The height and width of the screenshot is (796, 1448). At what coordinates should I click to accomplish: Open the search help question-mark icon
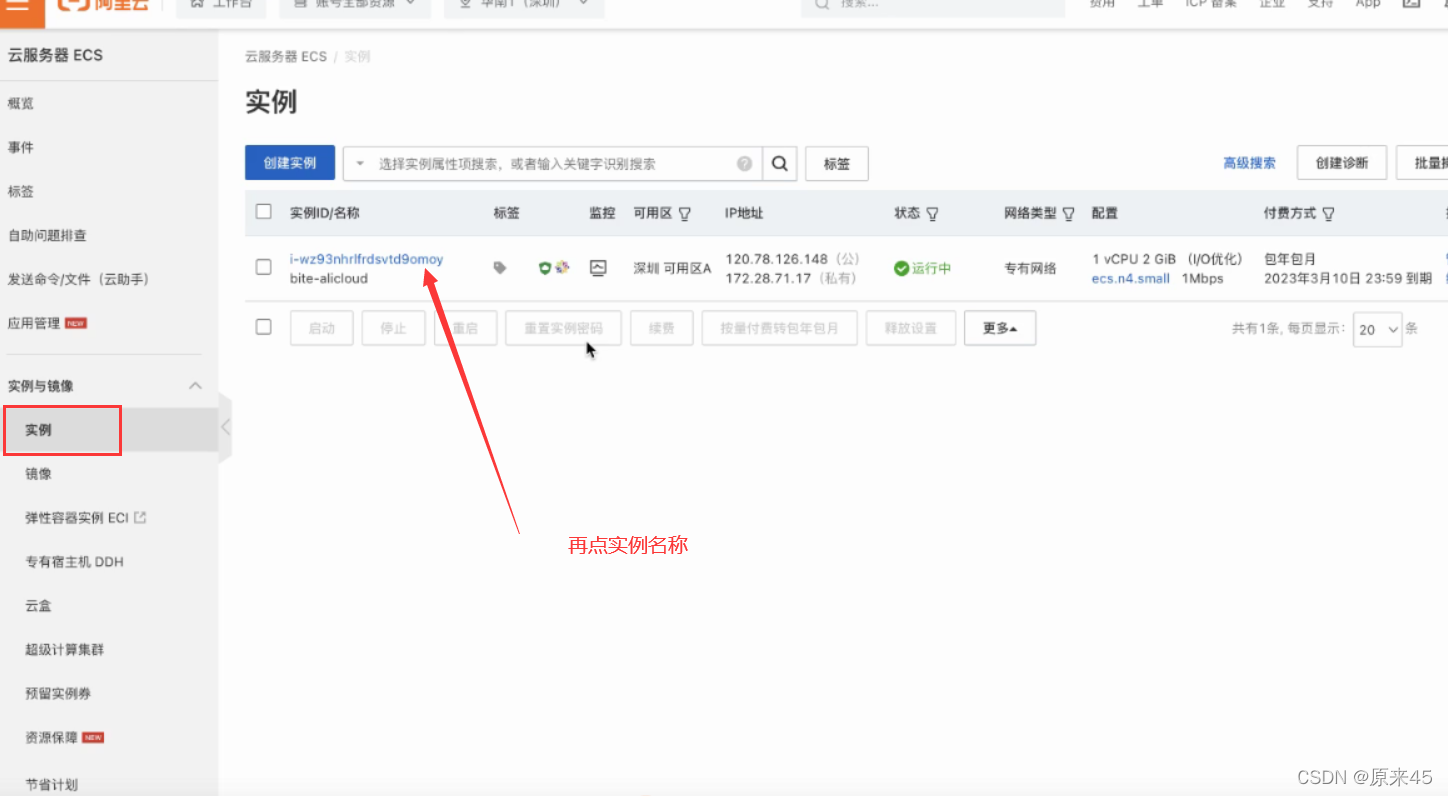744,164
